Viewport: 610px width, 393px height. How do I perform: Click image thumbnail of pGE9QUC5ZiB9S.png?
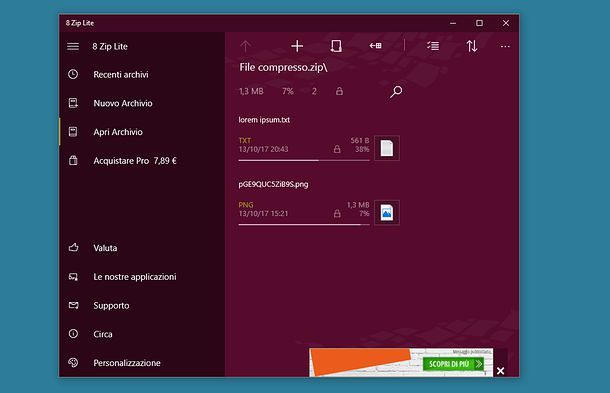click(x=387, y=212)
